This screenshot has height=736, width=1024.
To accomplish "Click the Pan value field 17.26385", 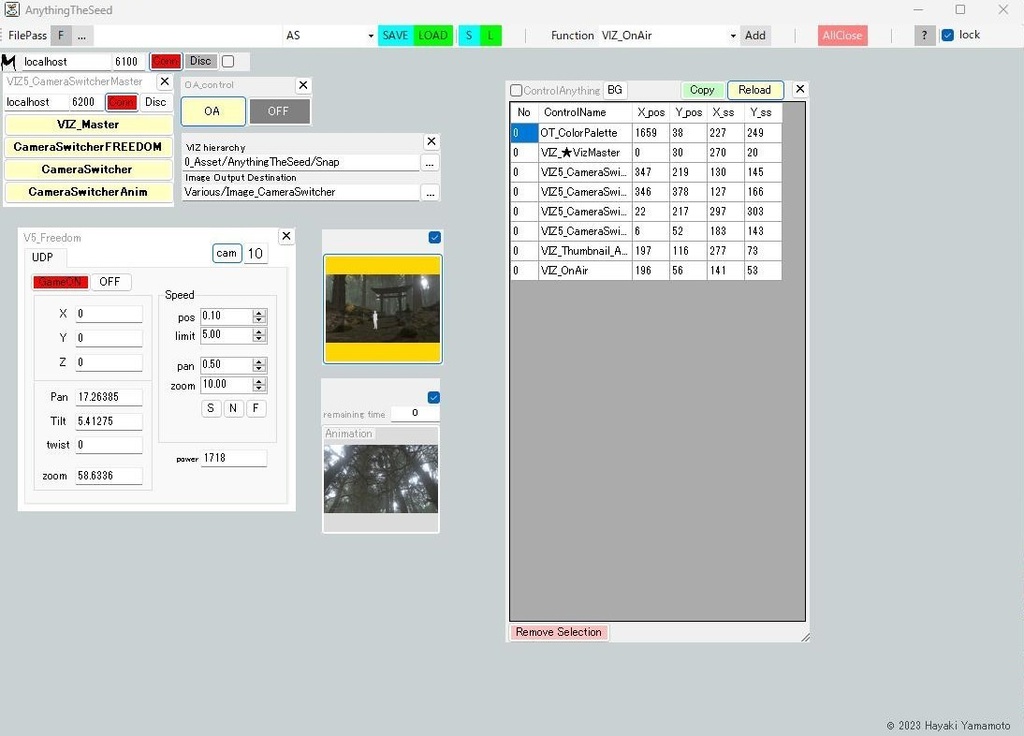I will click(x=108, y=397).
